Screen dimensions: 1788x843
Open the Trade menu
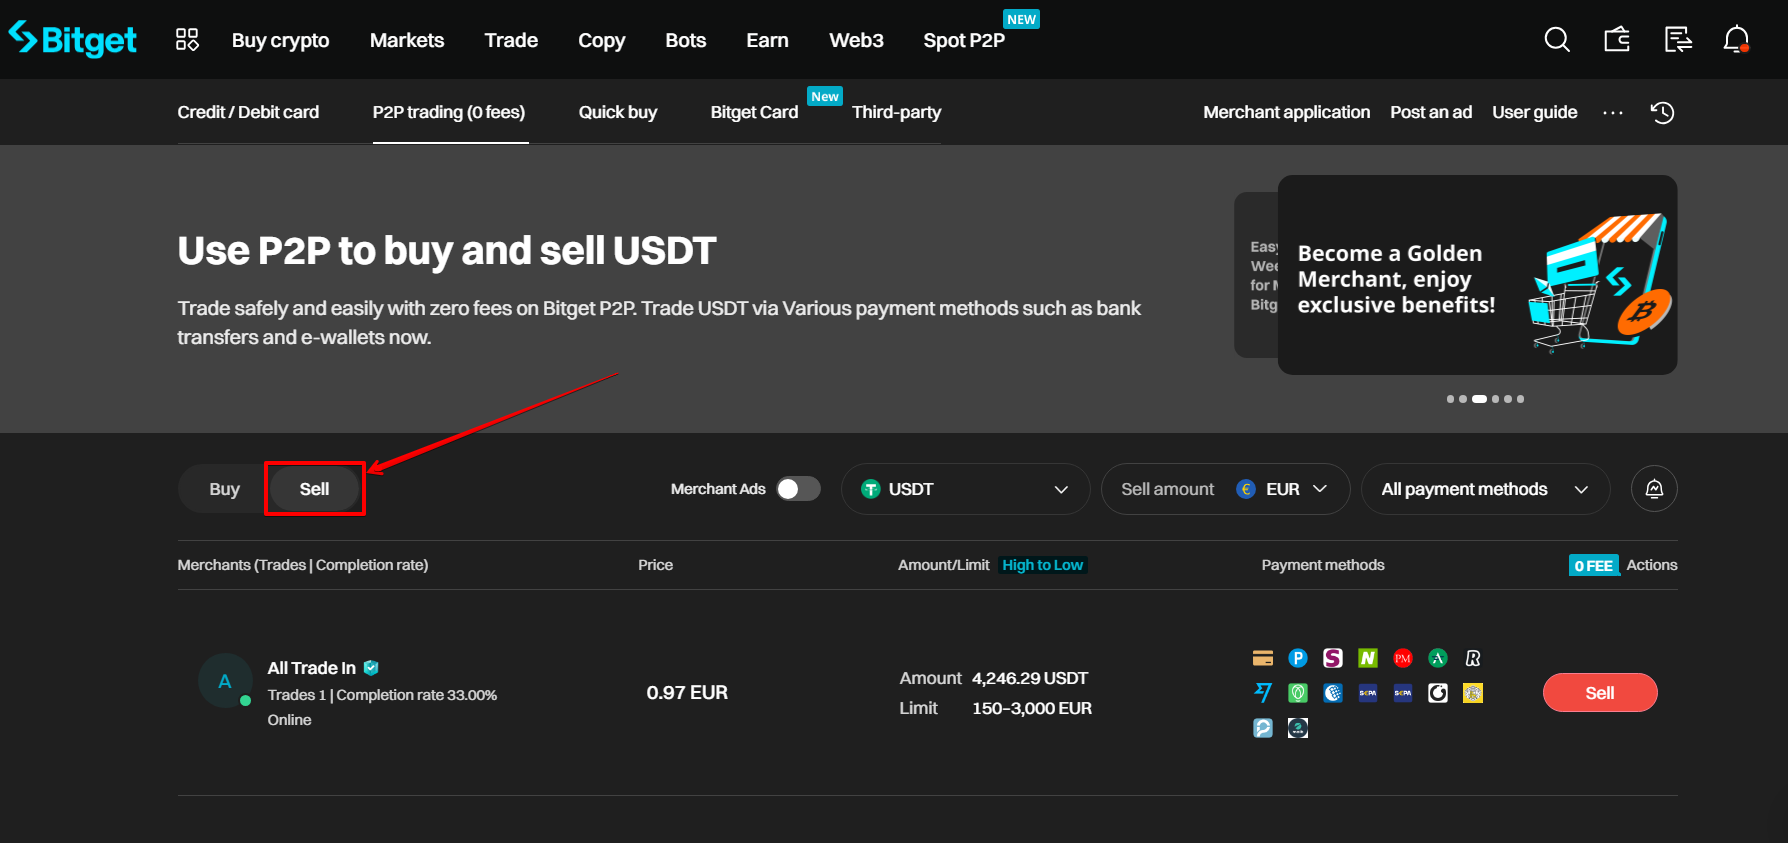point(511,40)
